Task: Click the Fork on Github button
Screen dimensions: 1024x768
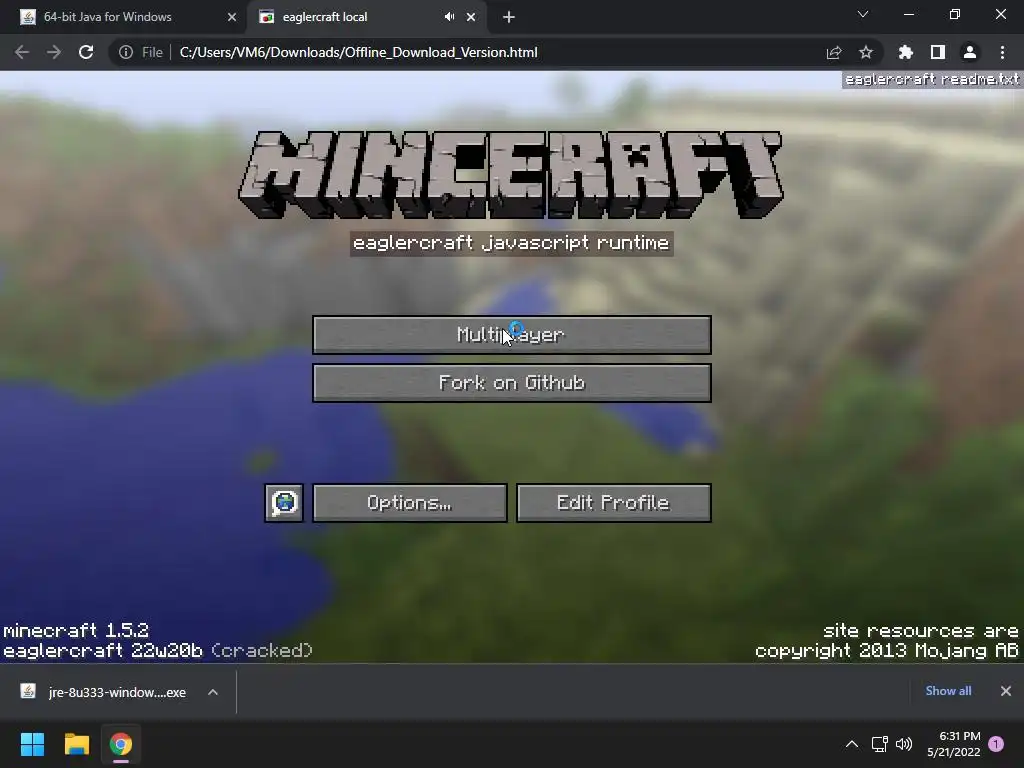Action: tap(511, 383)
